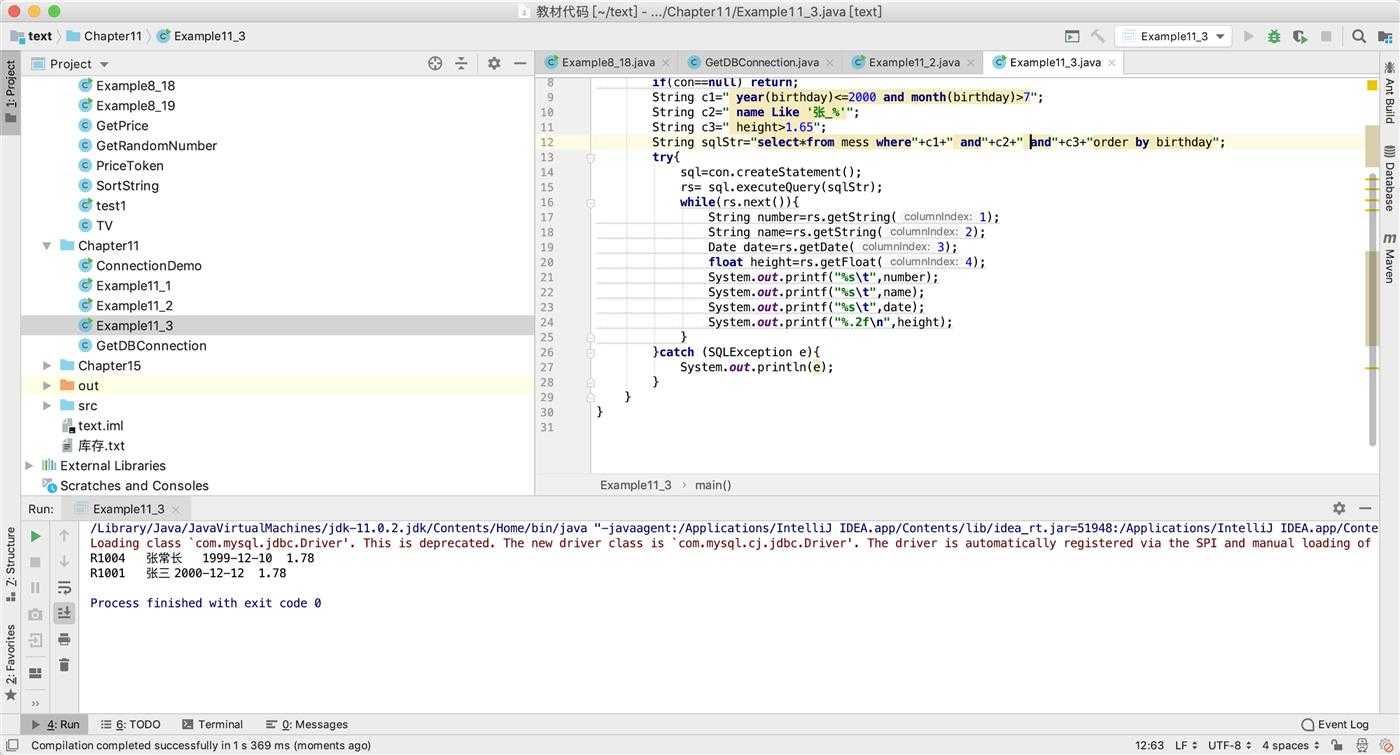Open the TODO tool window tab
1400x755 pixels.
click(131, 724)
